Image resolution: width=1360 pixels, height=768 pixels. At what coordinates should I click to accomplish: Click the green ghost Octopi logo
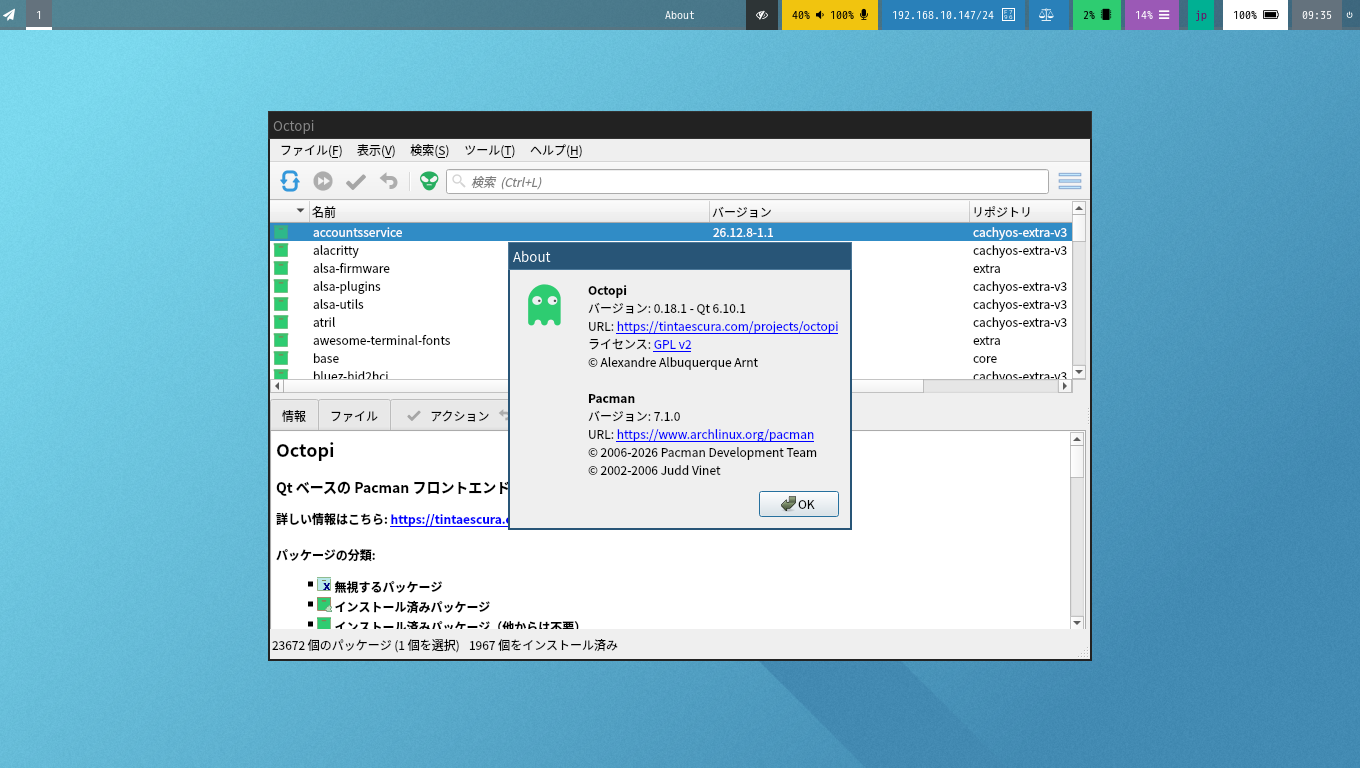[x=544, y=305]
